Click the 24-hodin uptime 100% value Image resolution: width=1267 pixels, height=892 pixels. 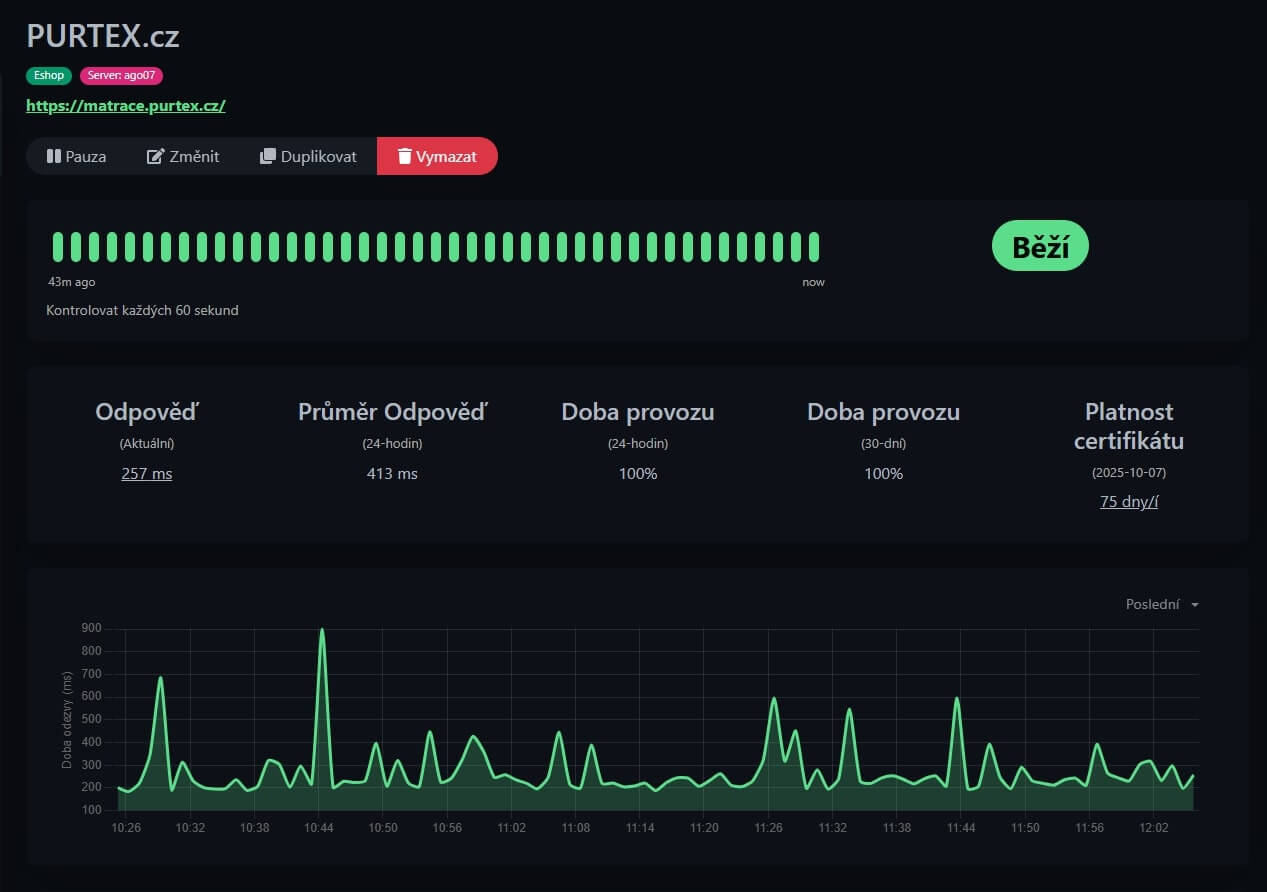[638, 473]
